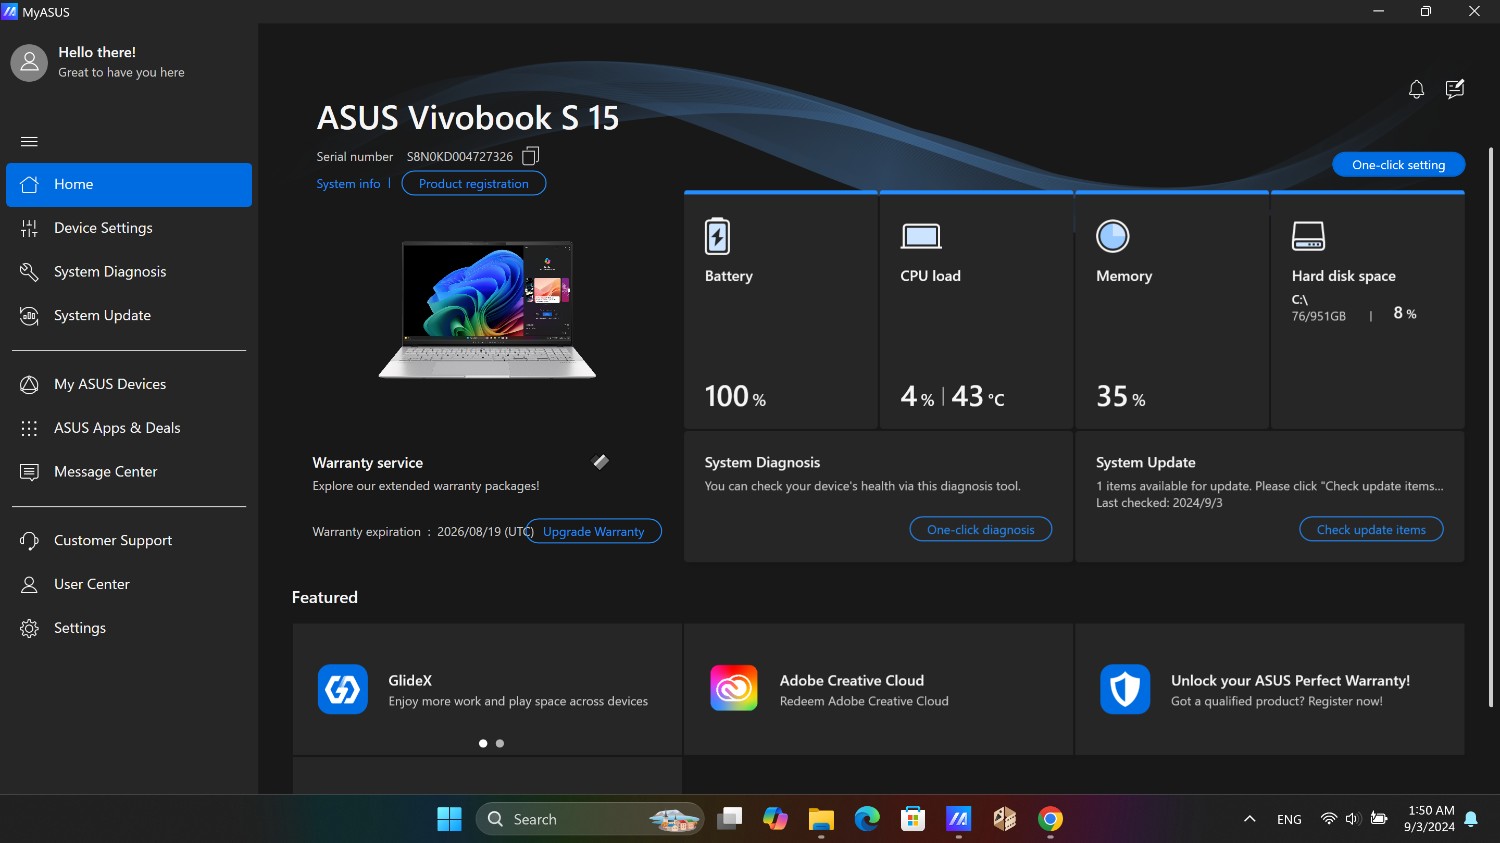Open ASUS Apps & Deals section
The image size is (1500, 843).
point(129,428)
